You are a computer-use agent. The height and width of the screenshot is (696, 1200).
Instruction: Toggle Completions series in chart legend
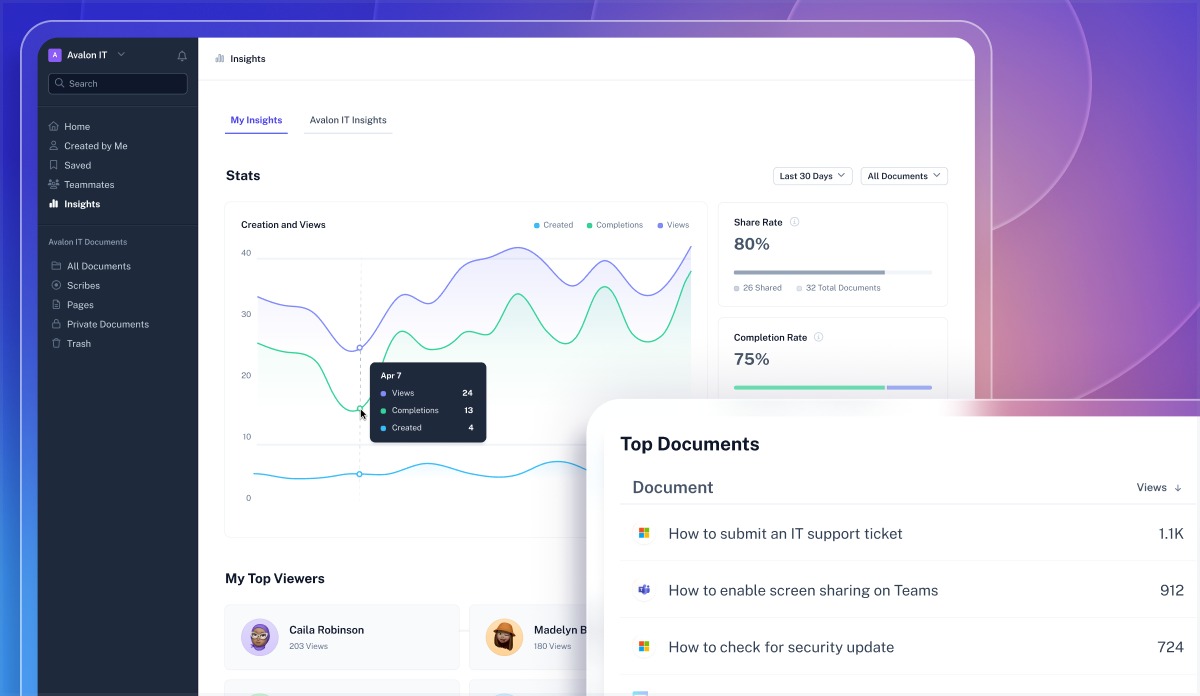pos(614,225)
